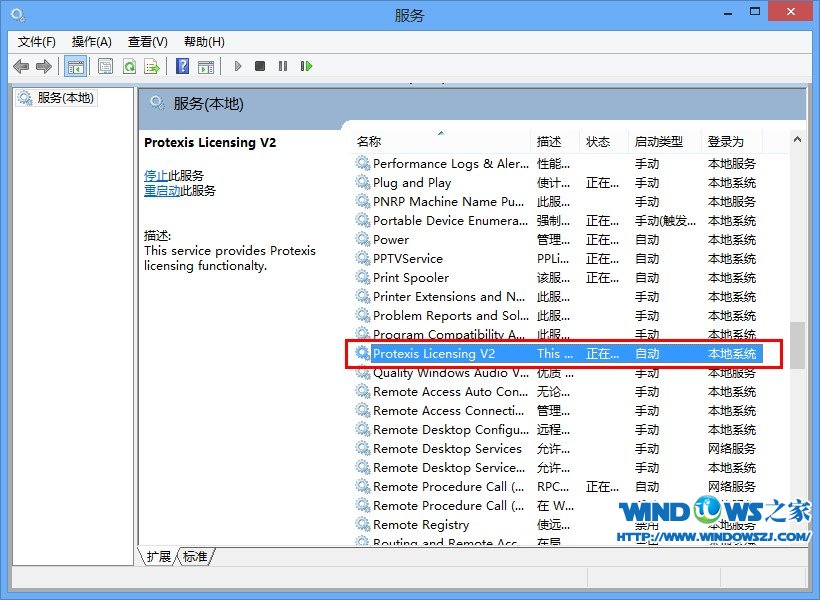Click the blue Help toolbar icon
Screen dimensions: 820x600
[x=182, y=66]
